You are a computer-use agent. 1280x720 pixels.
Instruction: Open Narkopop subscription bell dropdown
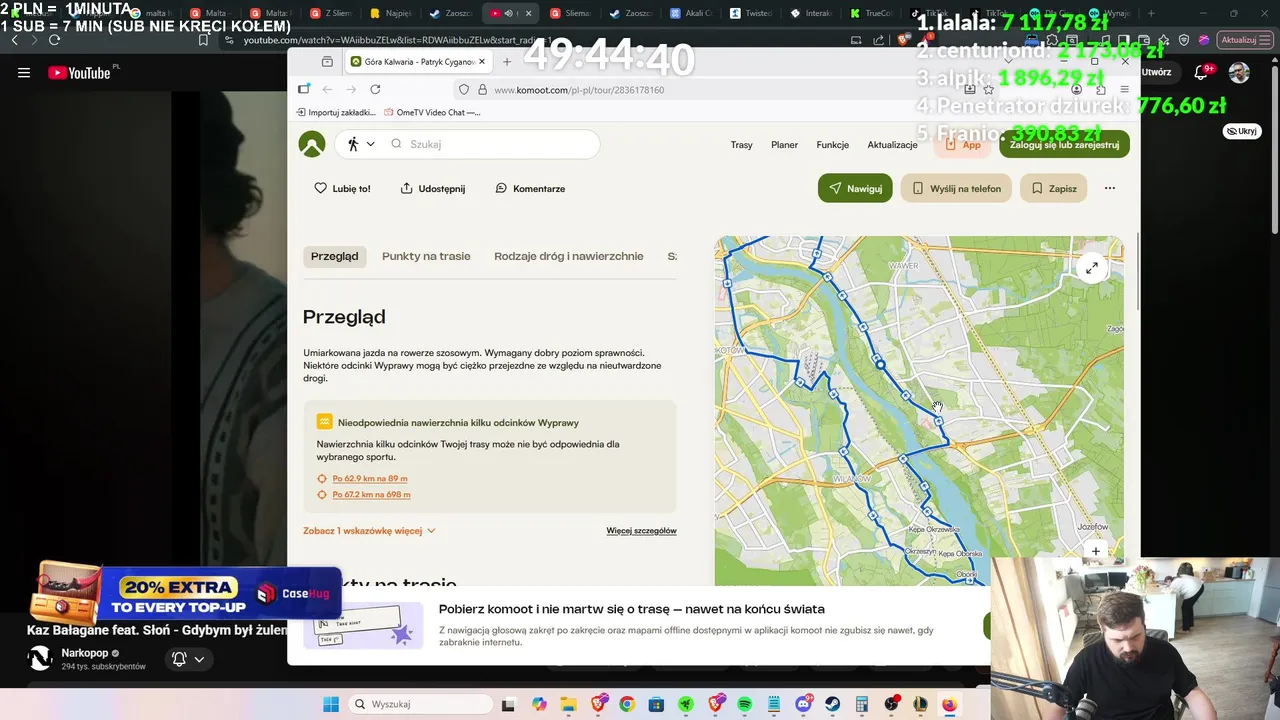click(188, 659)
